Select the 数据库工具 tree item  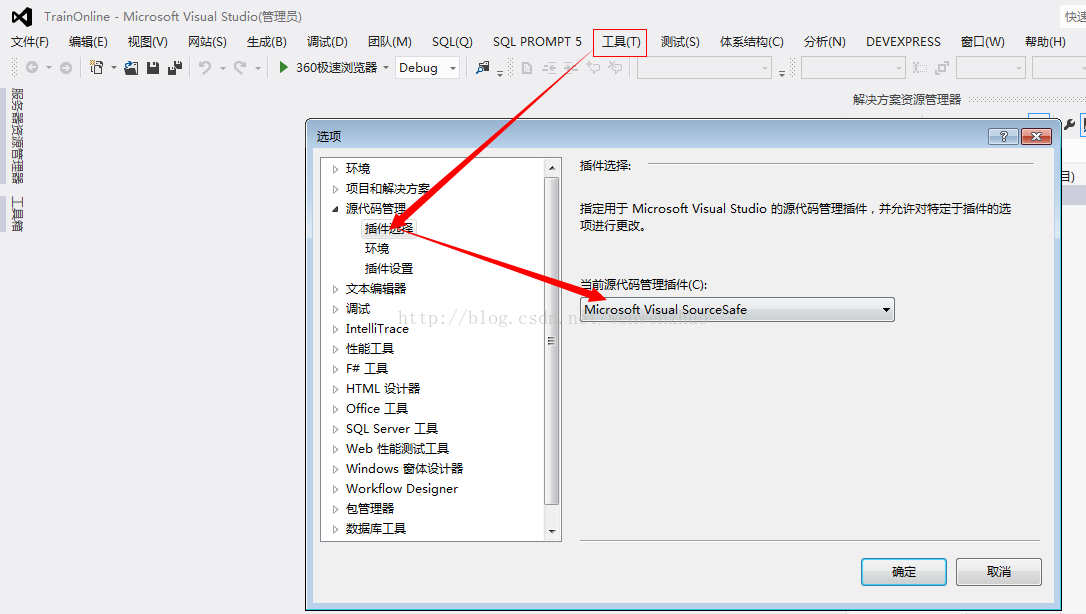pos(375,529)
